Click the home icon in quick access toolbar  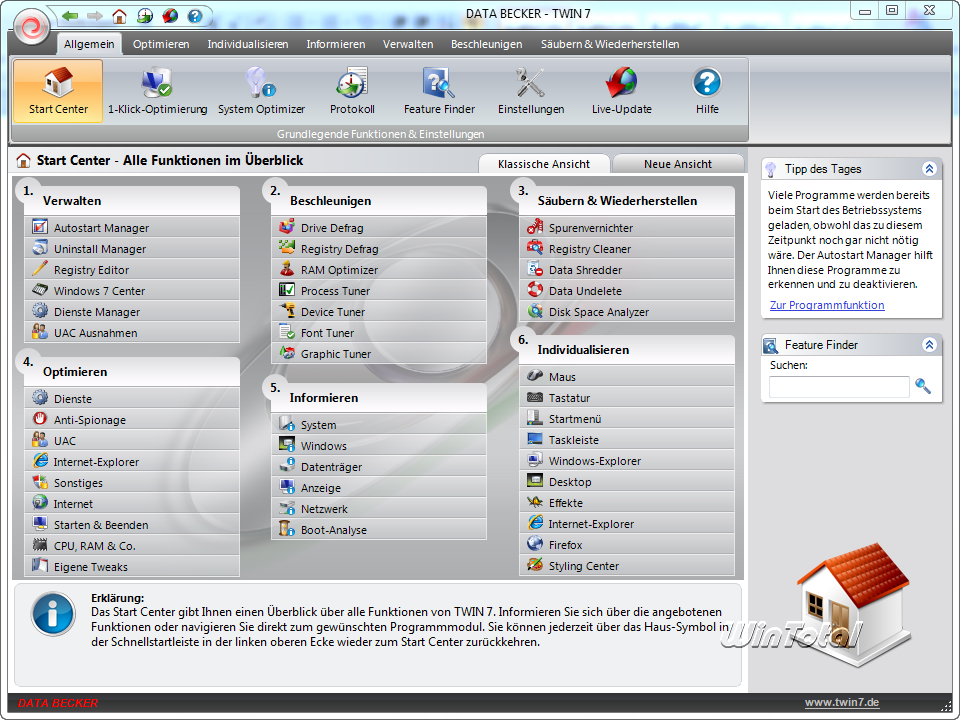(119, 16)
